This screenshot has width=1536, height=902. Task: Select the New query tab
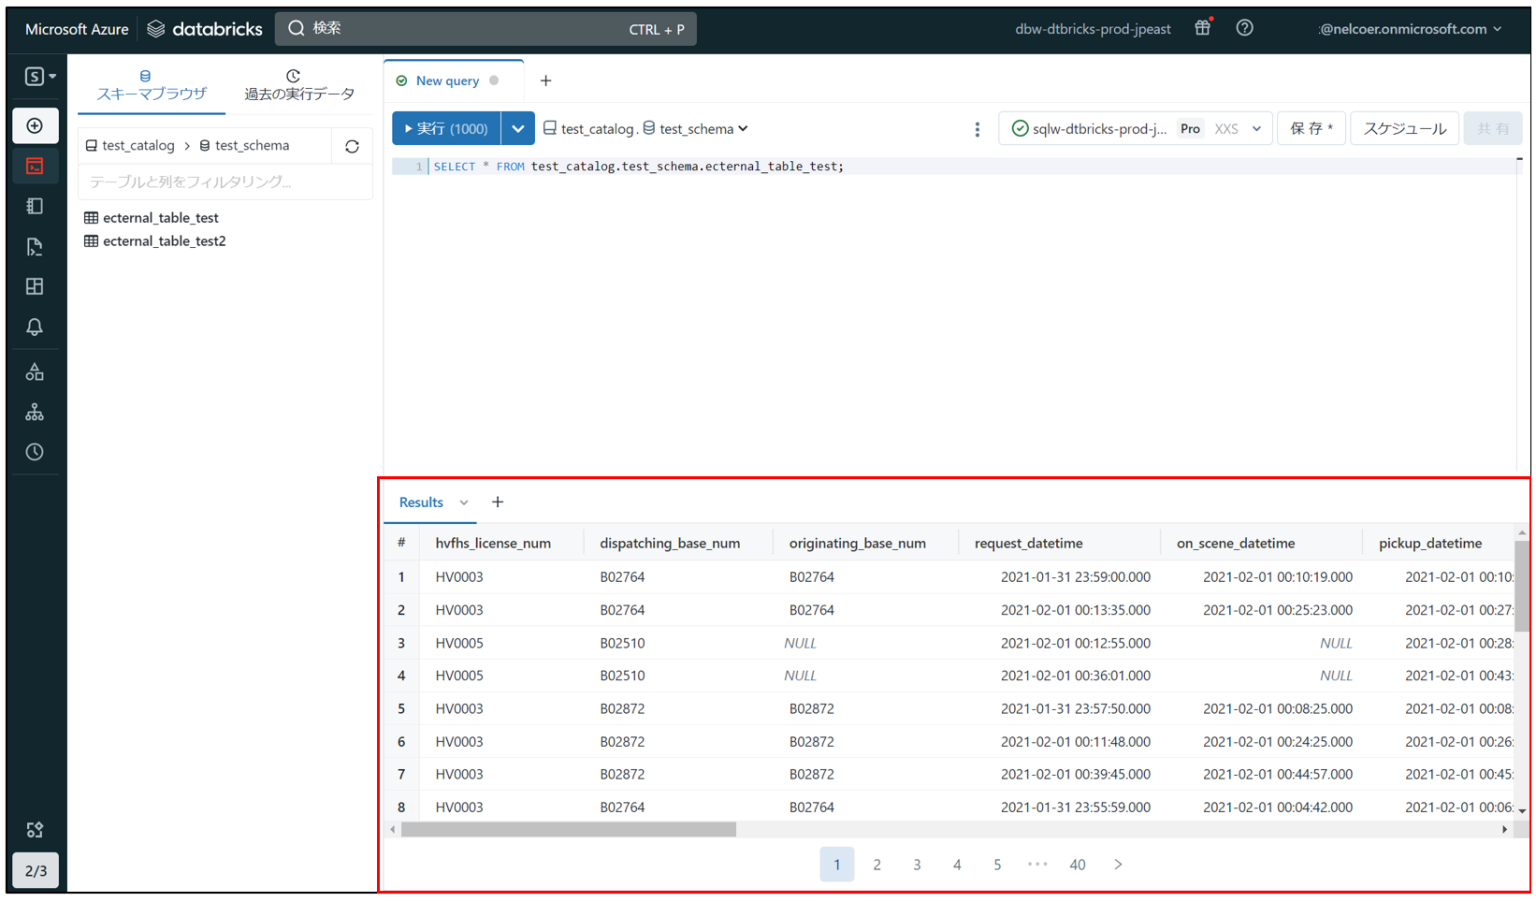pyautogui.click(x=447, y=80)
